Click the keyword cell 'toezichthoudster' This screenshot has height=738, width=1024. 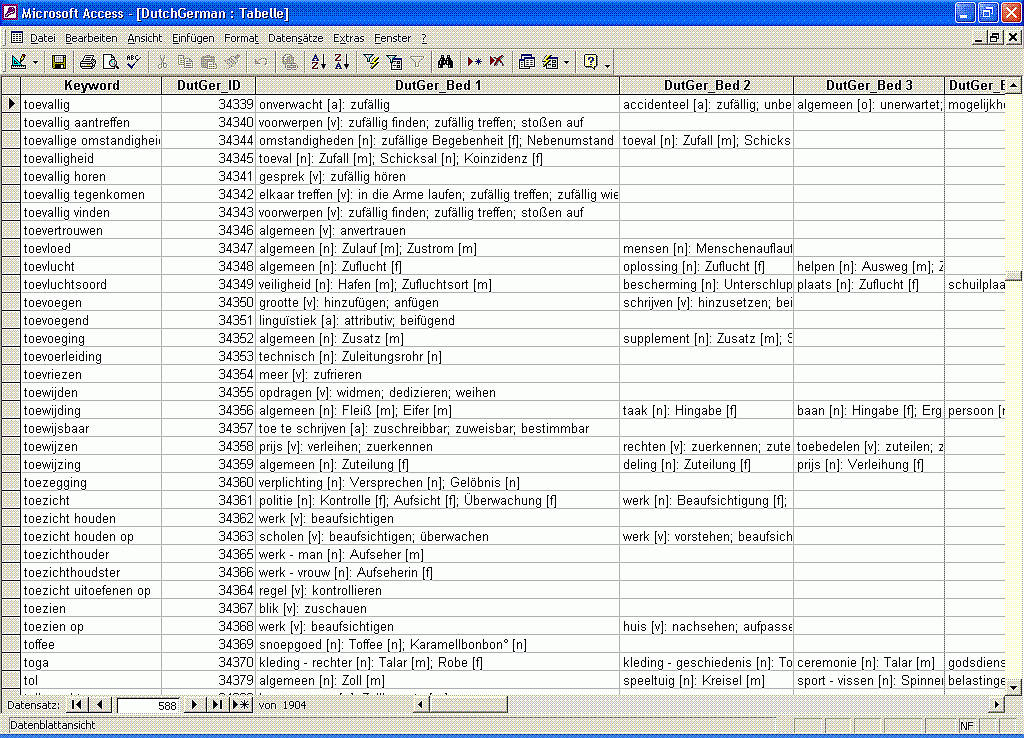(x=91, y=573)
